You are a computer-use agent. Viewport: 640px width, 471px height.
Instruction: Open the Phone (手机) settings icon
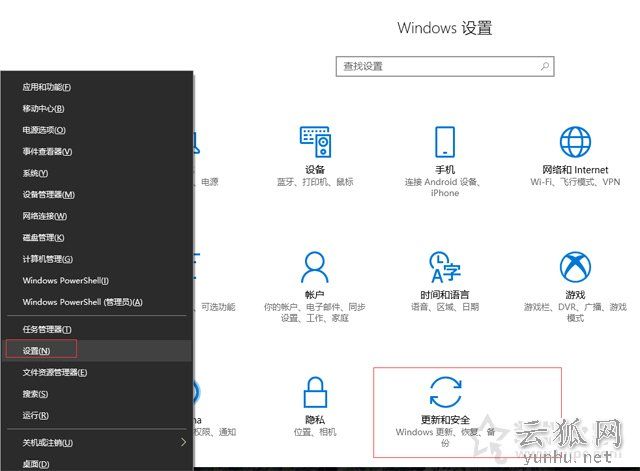point(445,142)
